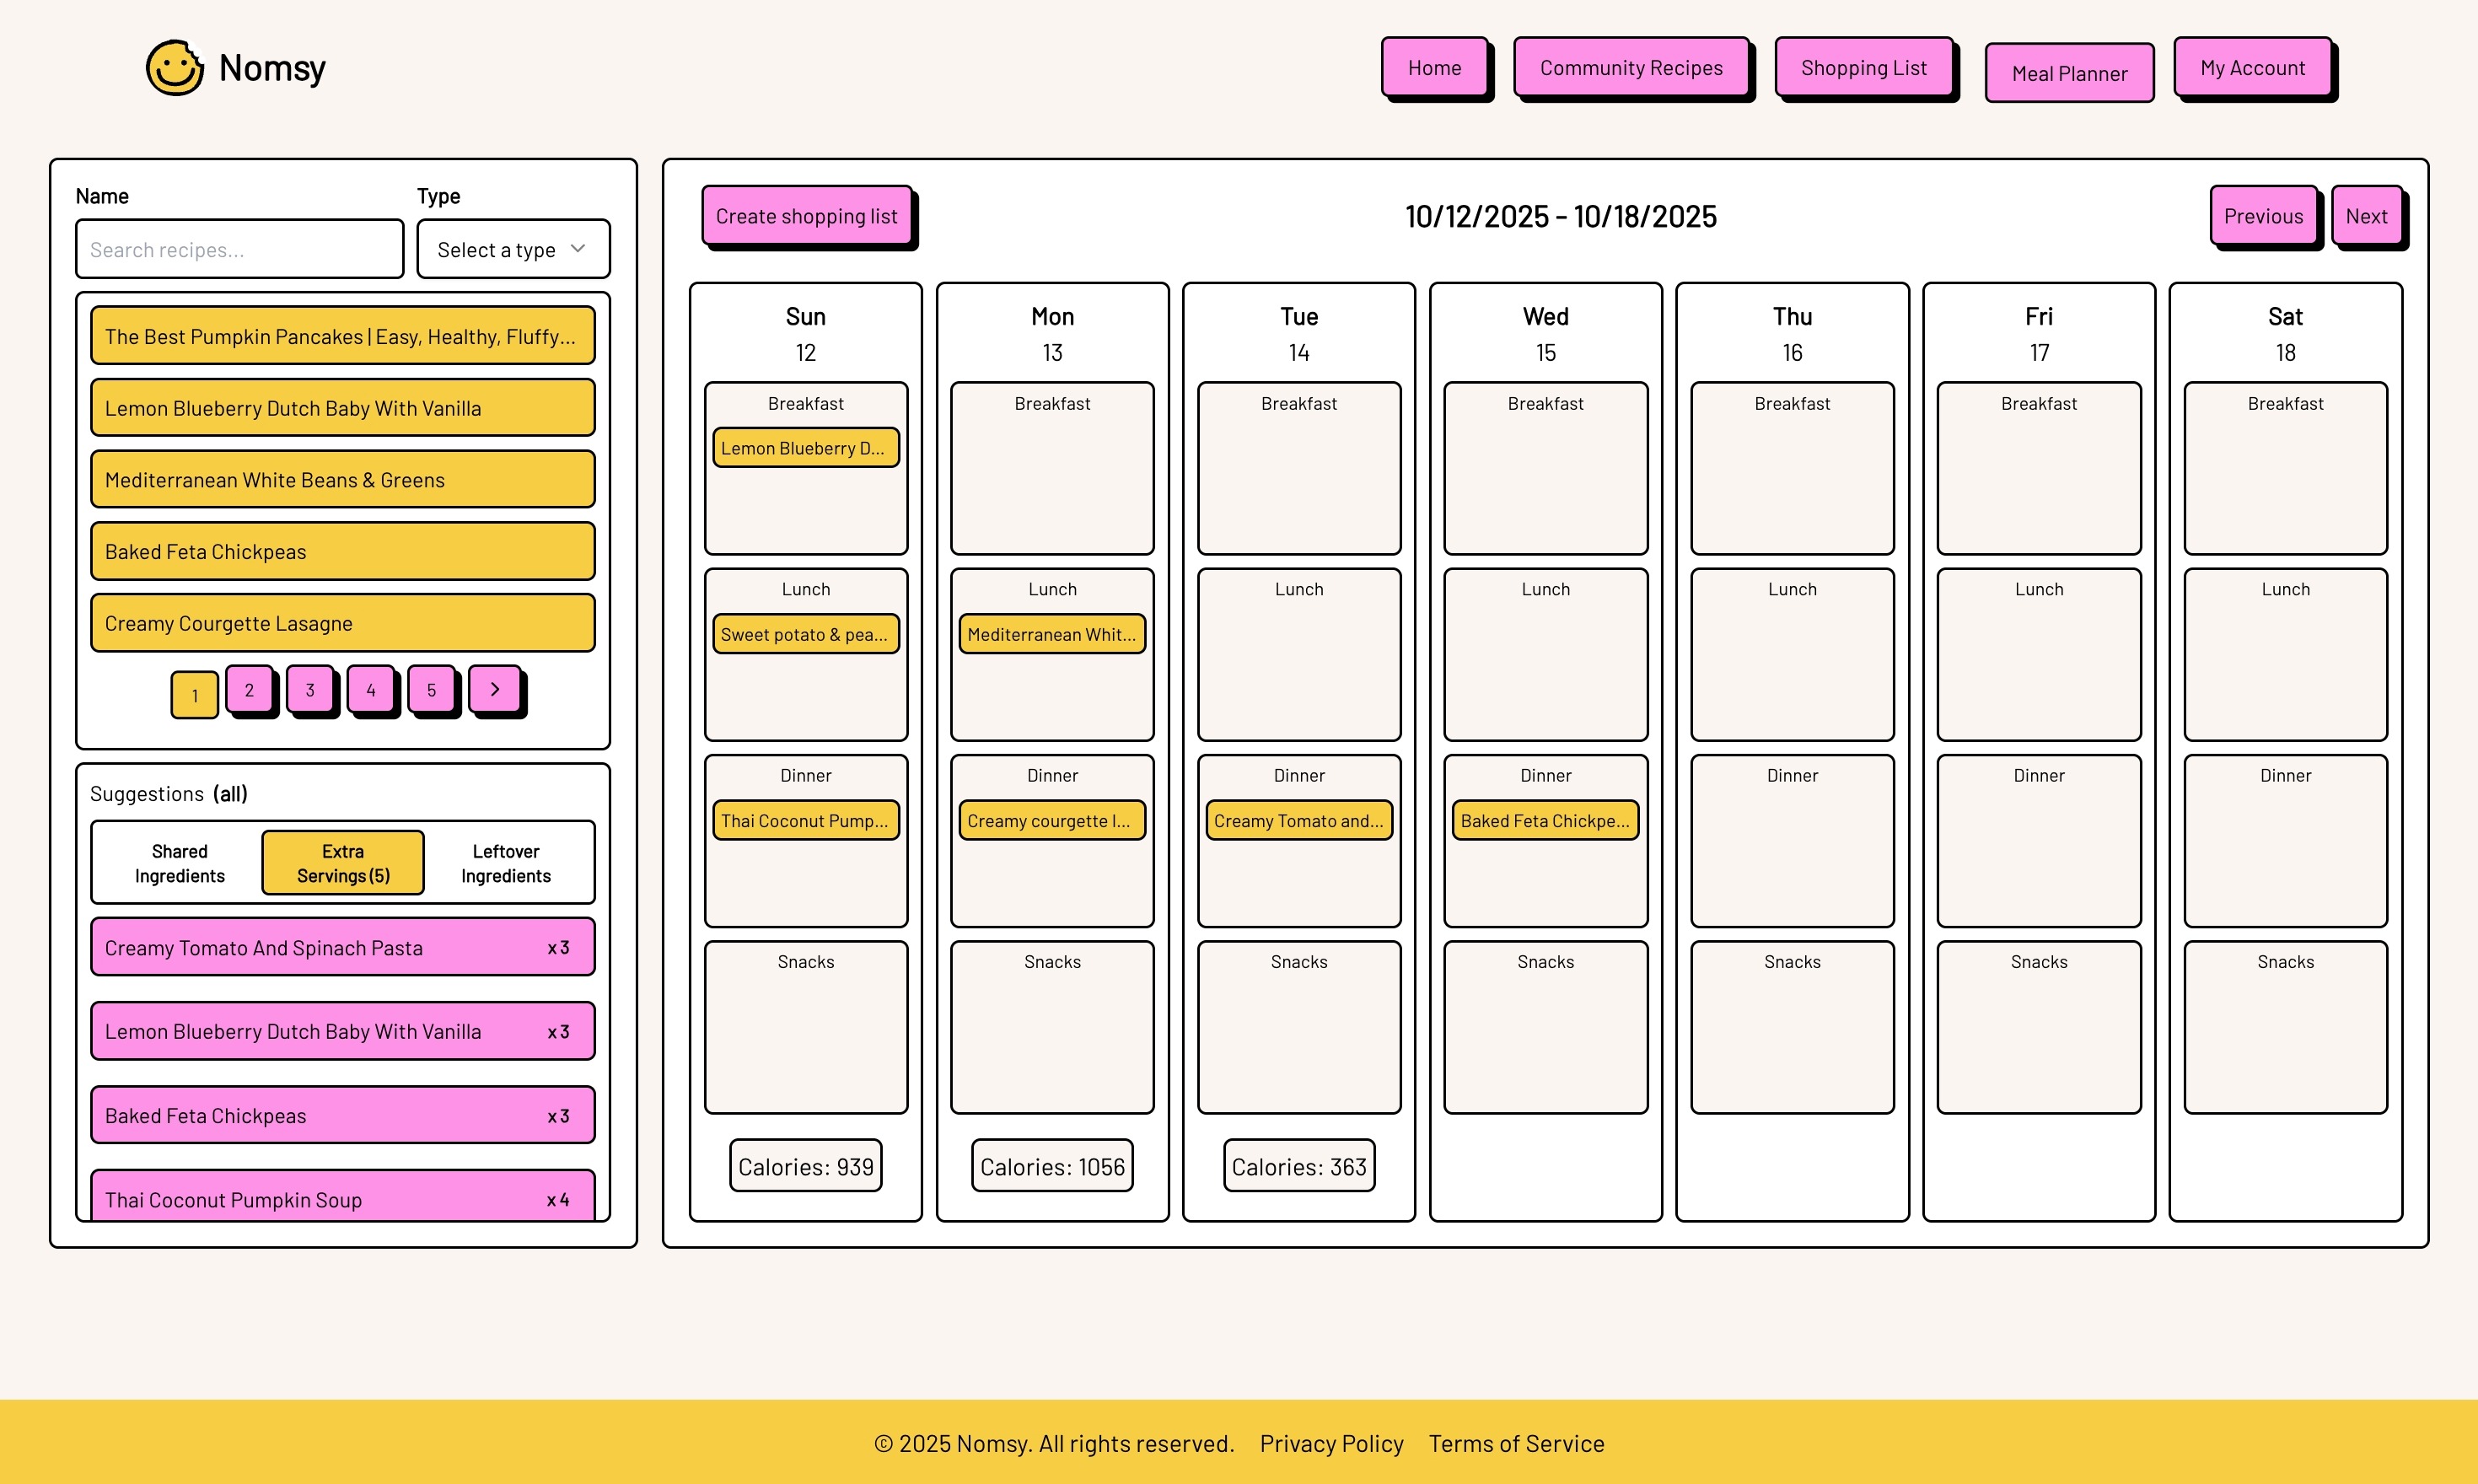Switch to Shared Ingredients suggestions

tap(180, 863)
